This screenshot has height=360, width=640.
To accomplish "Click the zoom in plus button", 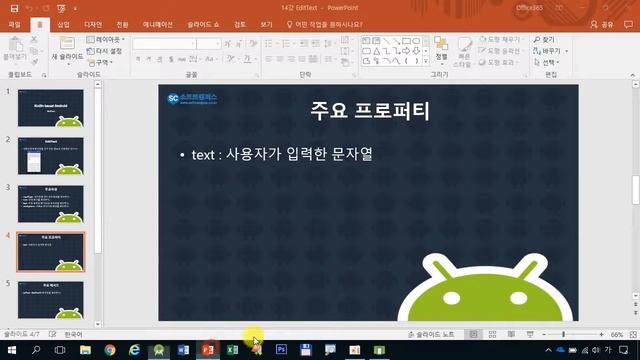I will [x=601, y=334].
